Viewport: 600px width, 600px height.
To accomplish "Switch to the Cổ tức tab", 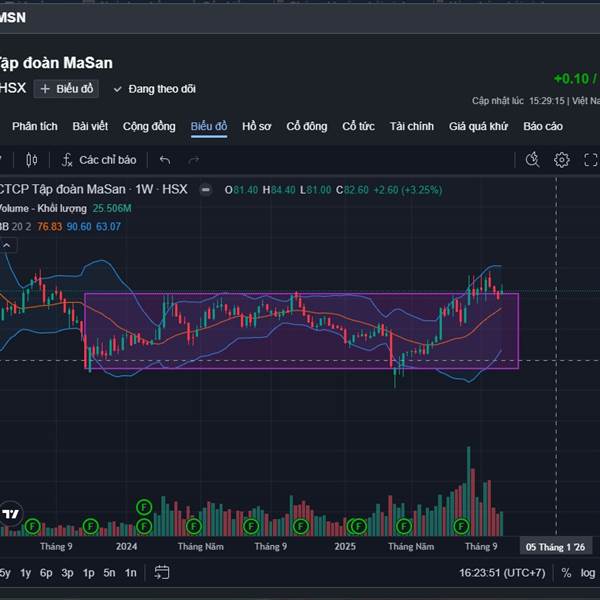I will click(358, 126).
